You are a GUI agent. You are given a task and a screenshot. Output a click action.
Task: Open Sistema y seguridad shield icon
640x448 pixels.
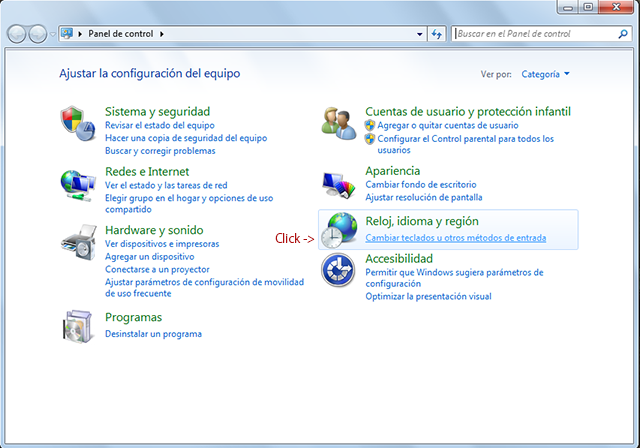[78, 123]
